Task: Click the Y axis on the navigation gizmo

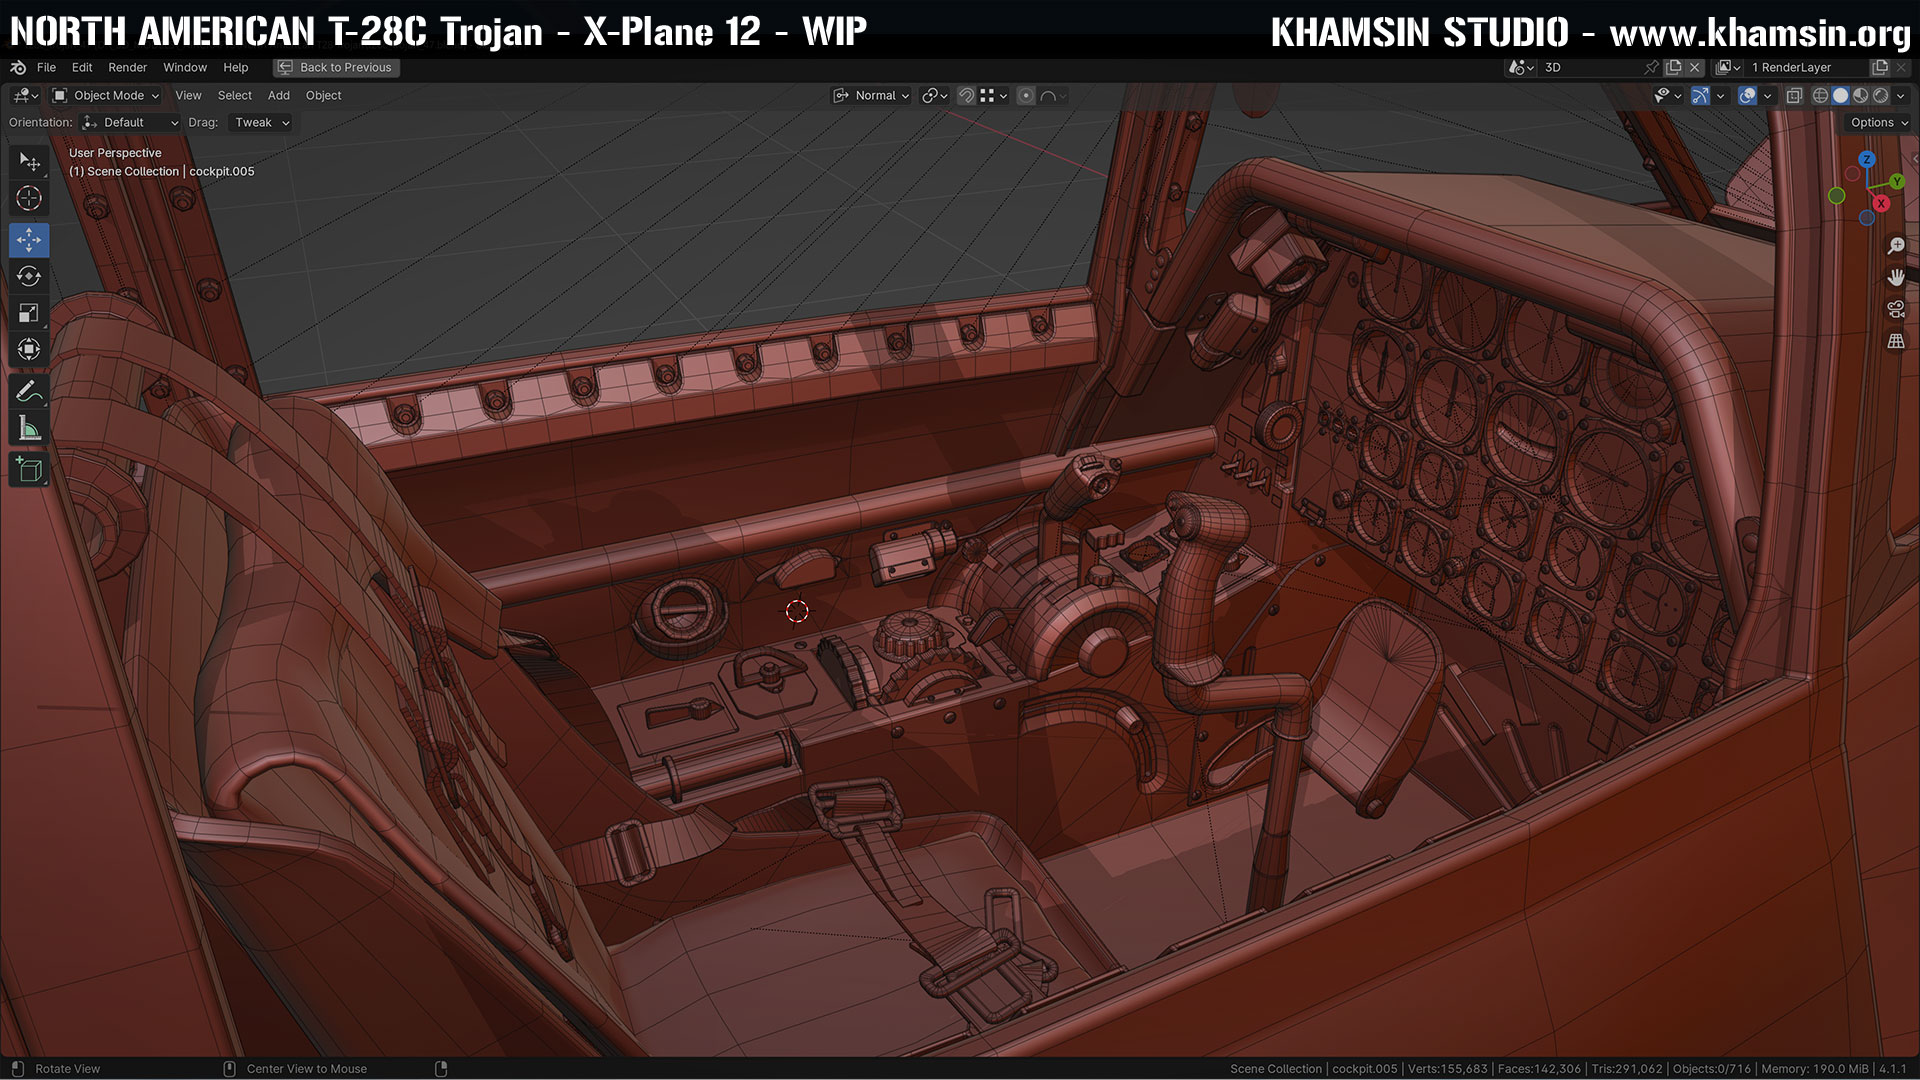Action: (x=1896, y=182)
